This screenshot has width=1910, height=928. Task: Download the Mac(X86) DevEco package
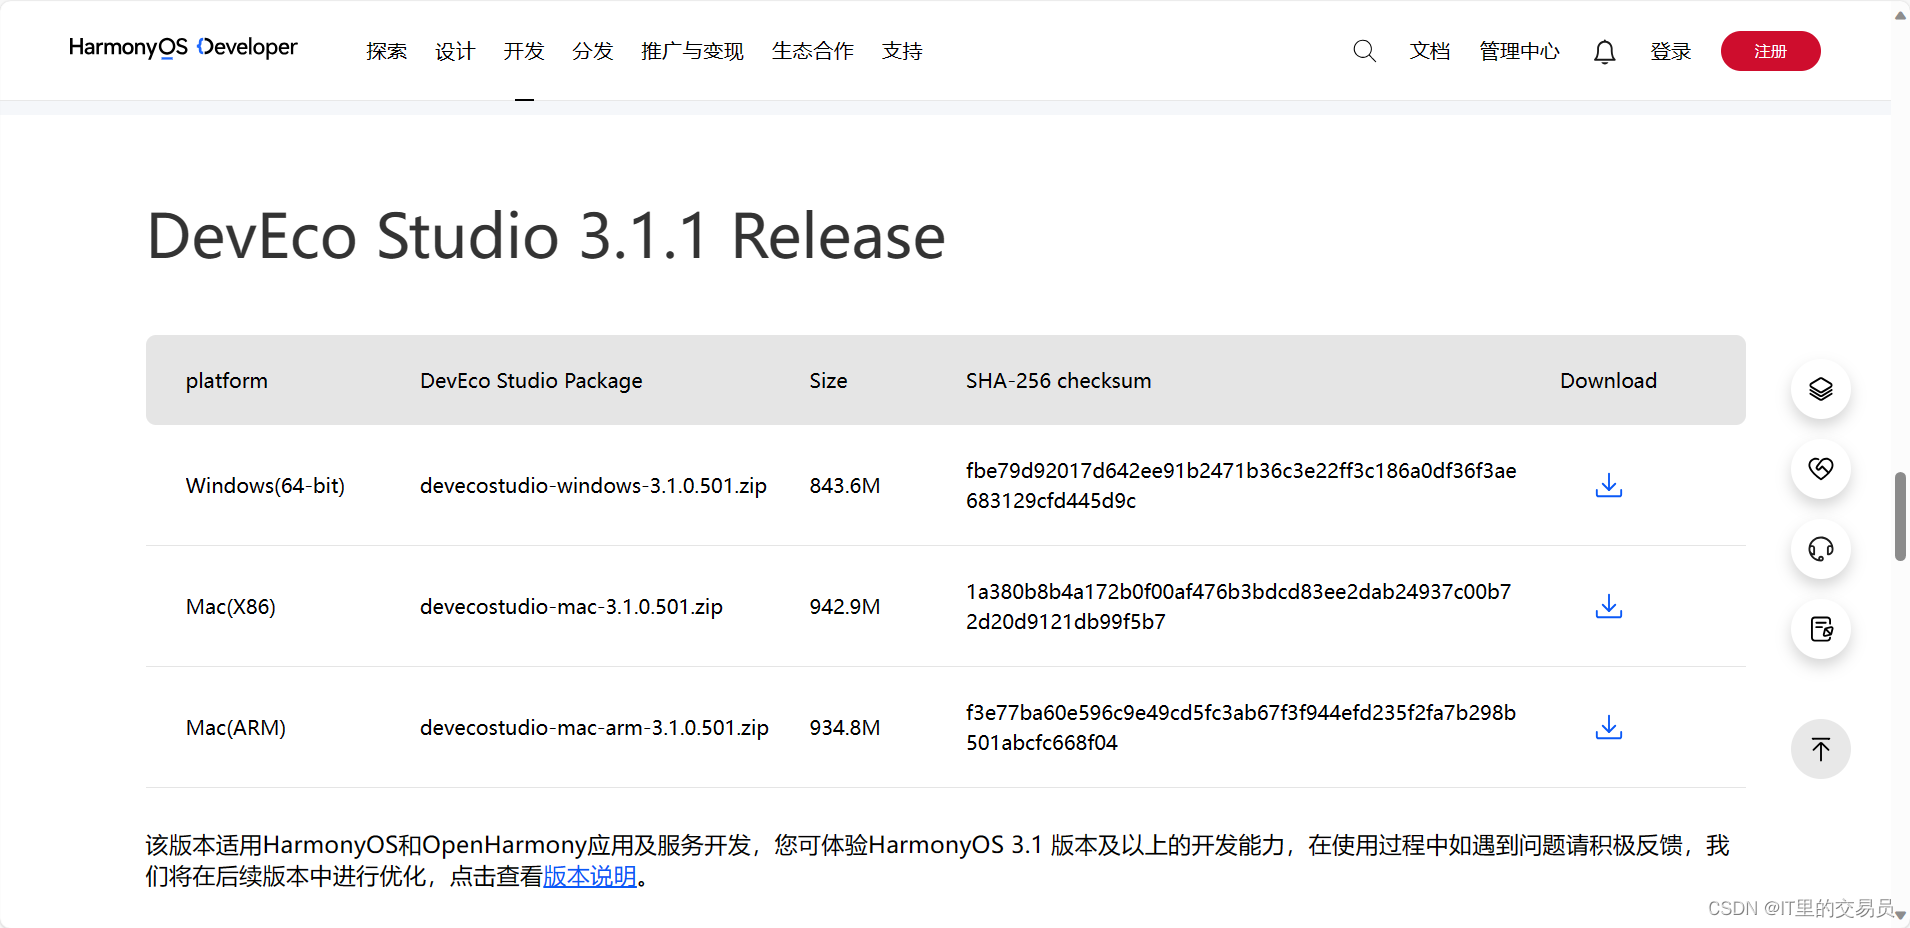(1608, 606)
